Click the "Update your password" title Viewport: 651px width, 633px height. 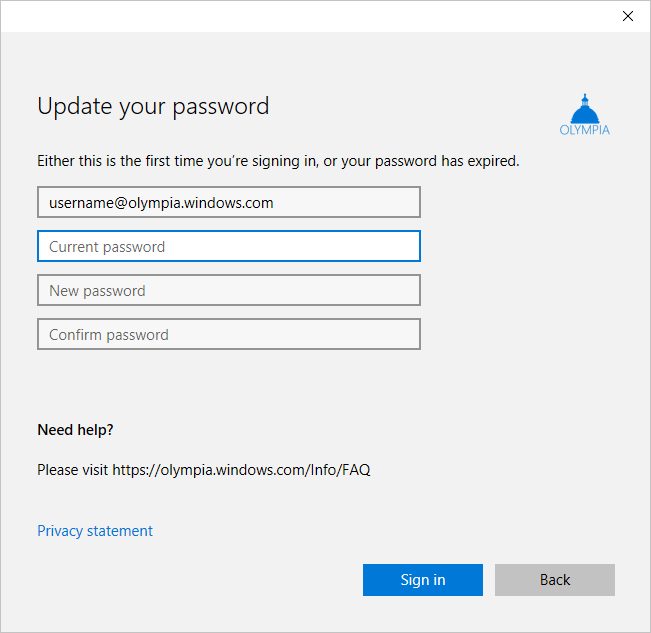153,106
